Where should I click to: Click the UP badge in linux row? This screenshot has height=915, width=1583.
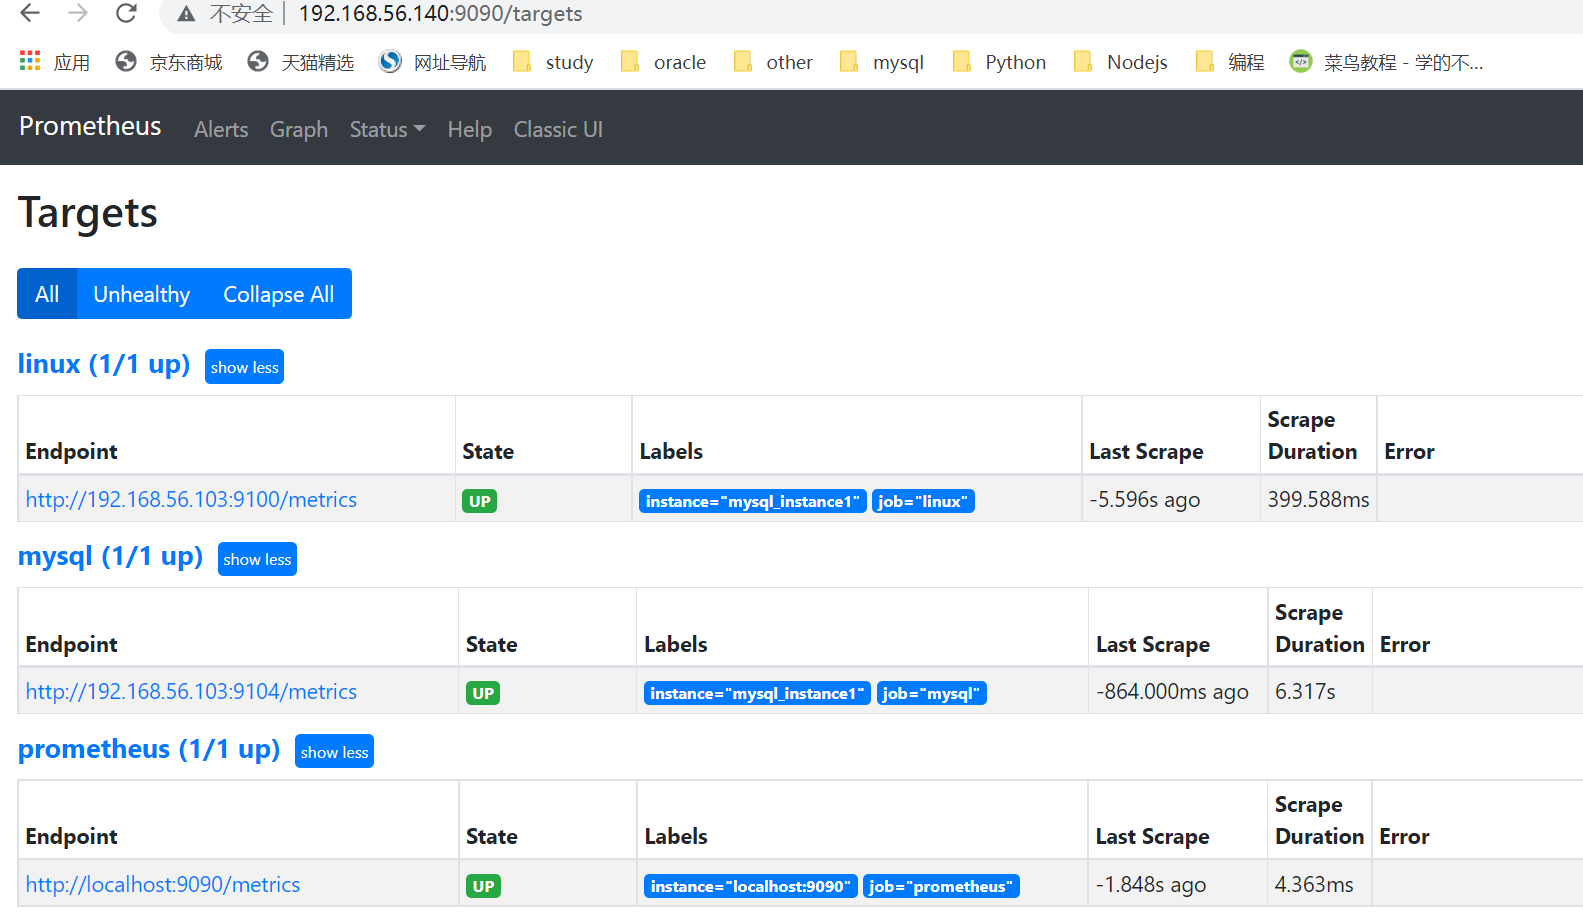click(x=479, y=501)
